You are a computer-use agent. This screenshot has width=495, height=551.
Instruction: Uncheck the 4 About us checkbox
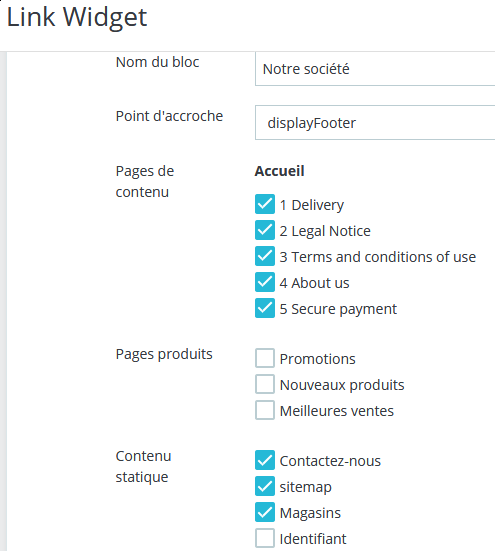click(x=265, y=282)
